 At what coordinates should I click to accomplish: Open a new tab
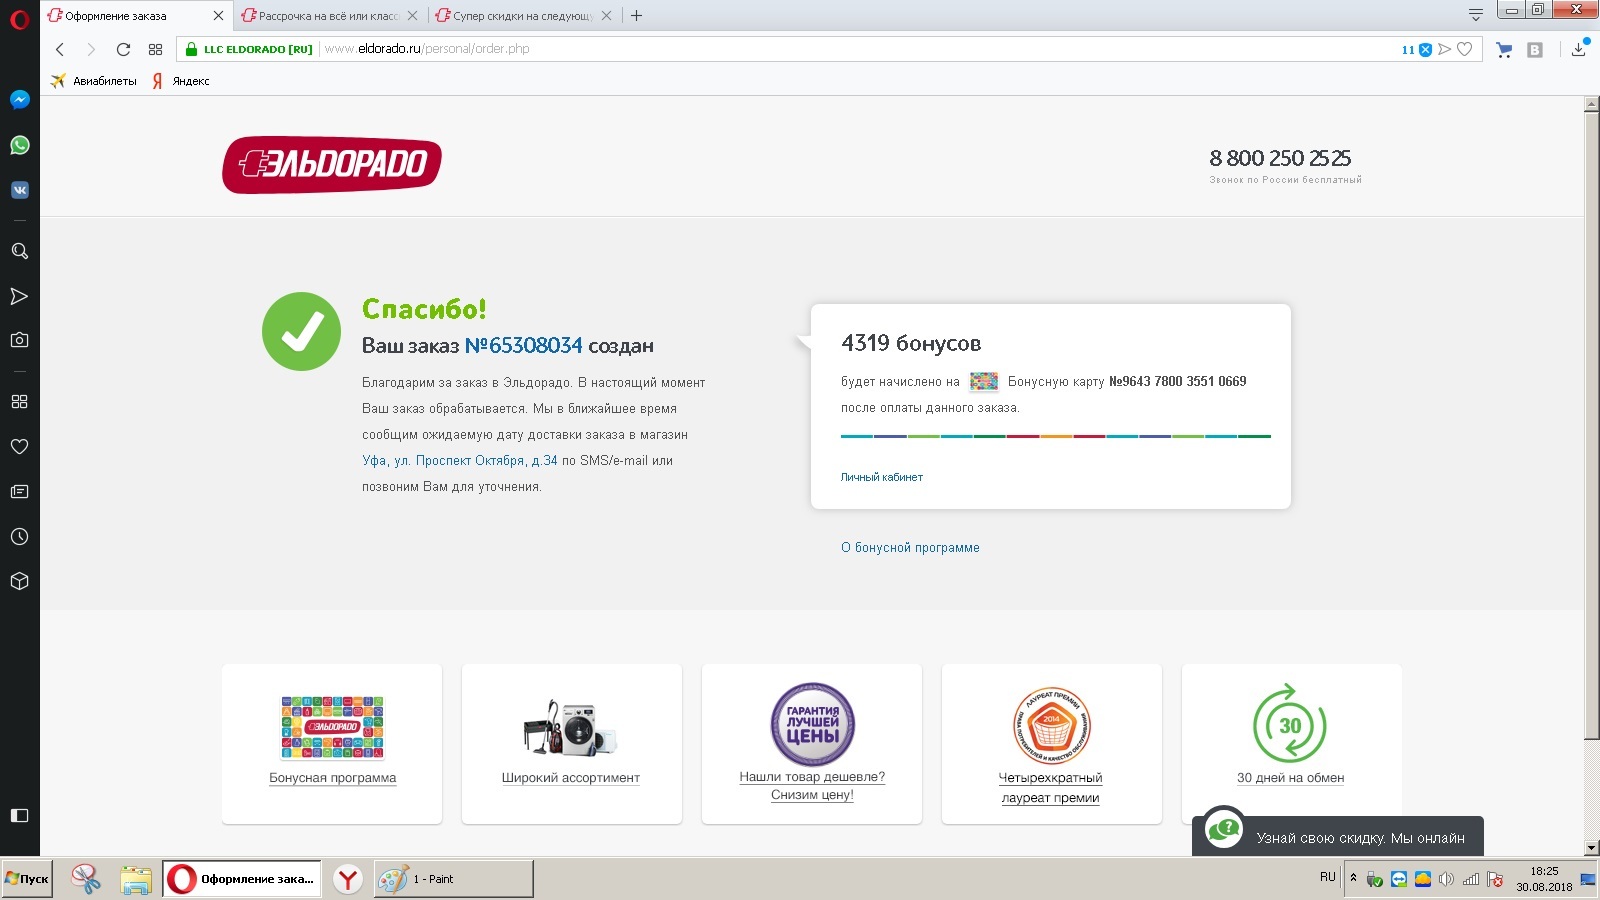[636, 15]
